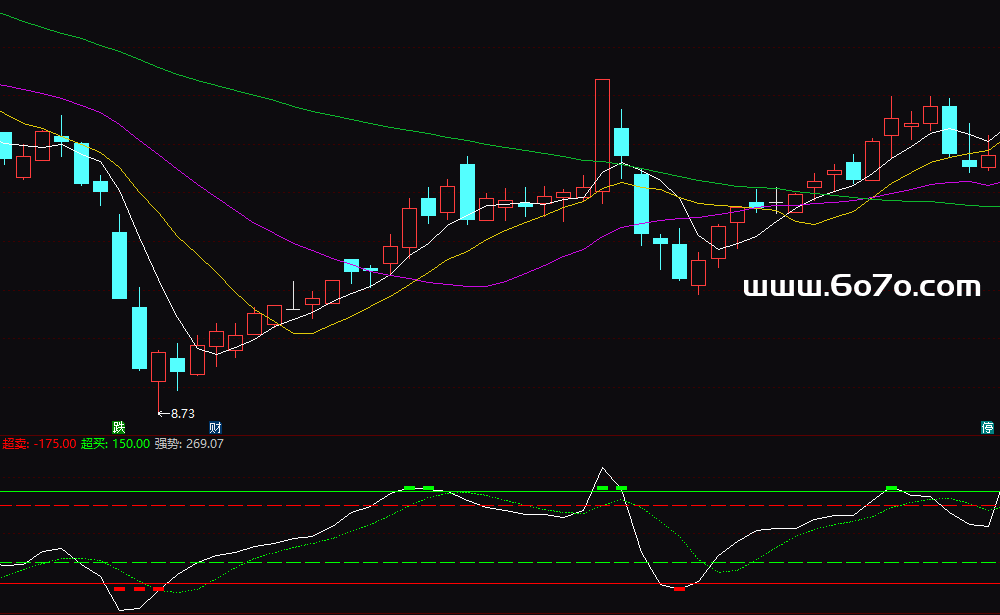Click the candlestick at the 8.73 low
The width and height of the screenshot is (1000, 615).
click(158, 367)
